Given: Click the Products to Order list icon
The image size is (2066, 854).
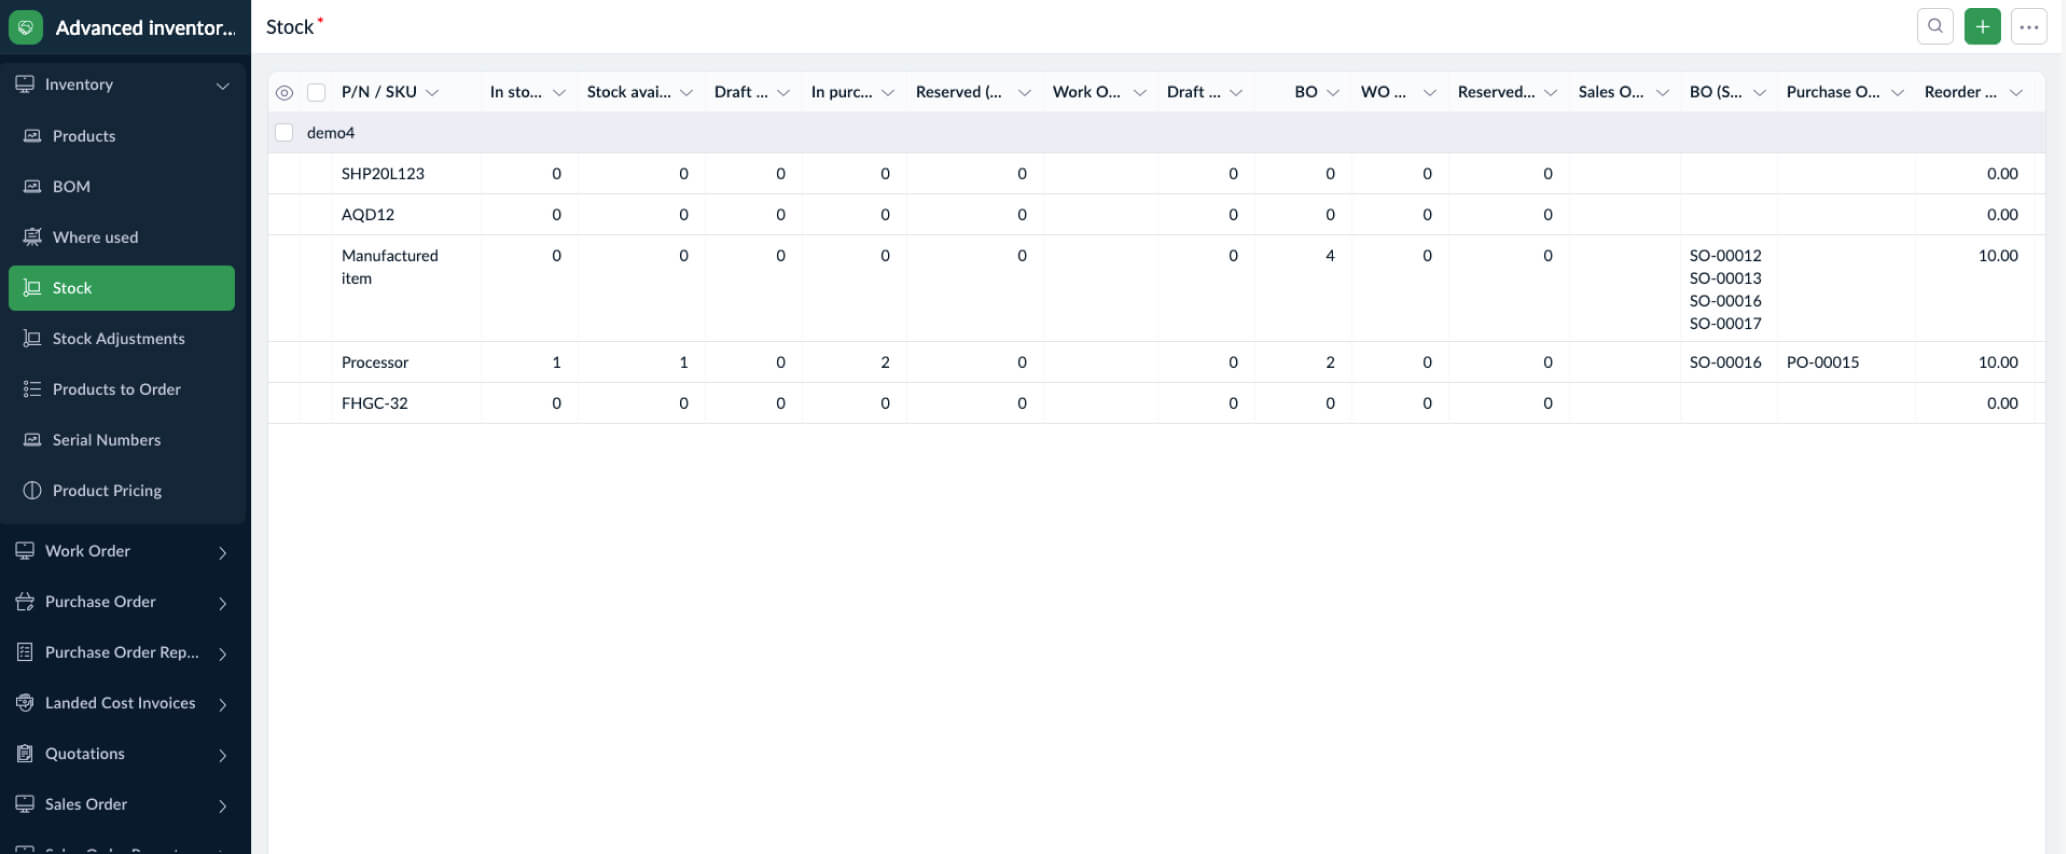Looking at the screenshot, I should [x=32, y=389].
